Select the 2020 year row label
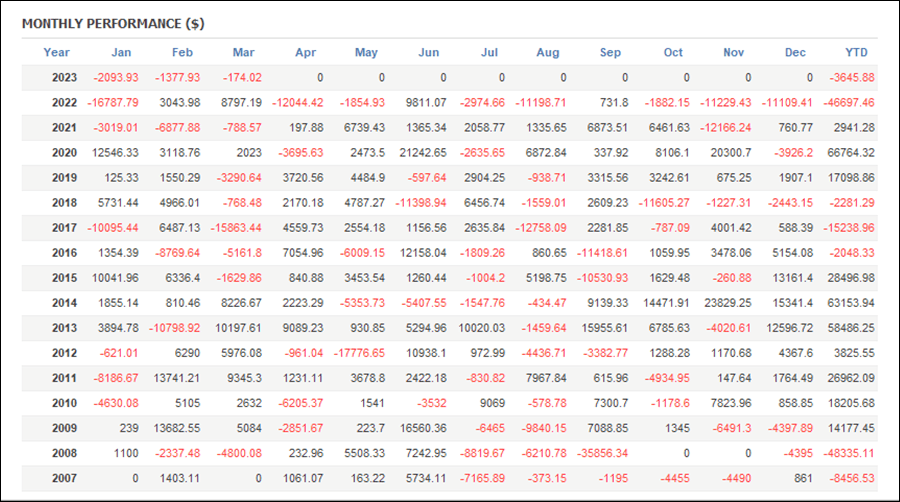 pyautogui.click(x=64, y=153)
